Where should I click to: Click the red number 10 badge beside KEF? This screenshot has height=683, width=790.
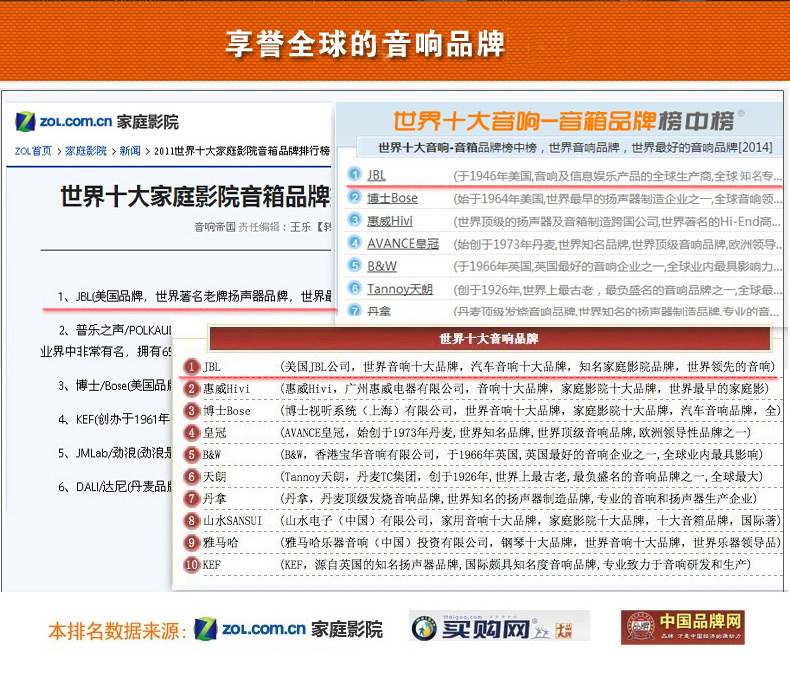(191, 564)
